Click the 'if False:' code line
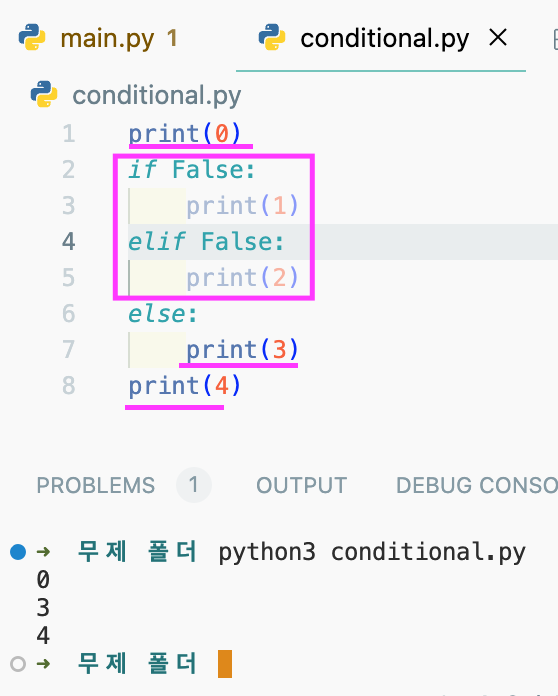Image resolution: width=558 pixels, height=696 pixels. pos(192,170)
